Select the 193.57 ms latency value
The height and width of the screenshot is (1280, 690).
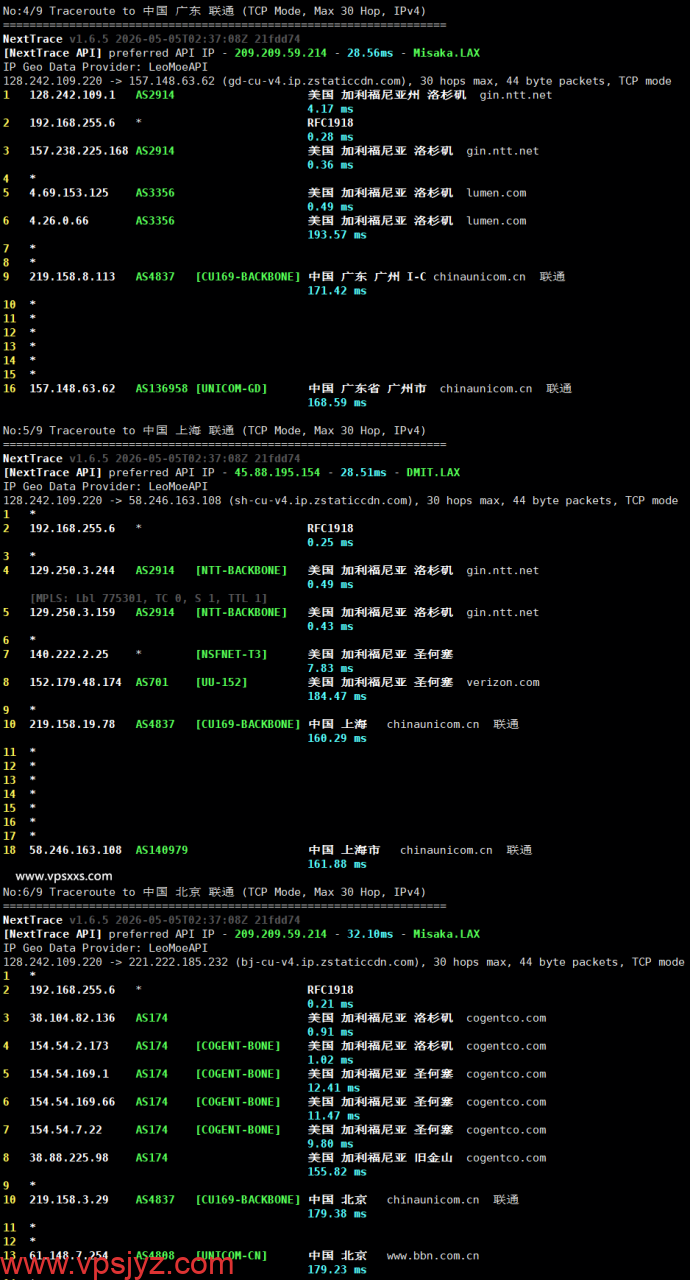tap(337, 235)
